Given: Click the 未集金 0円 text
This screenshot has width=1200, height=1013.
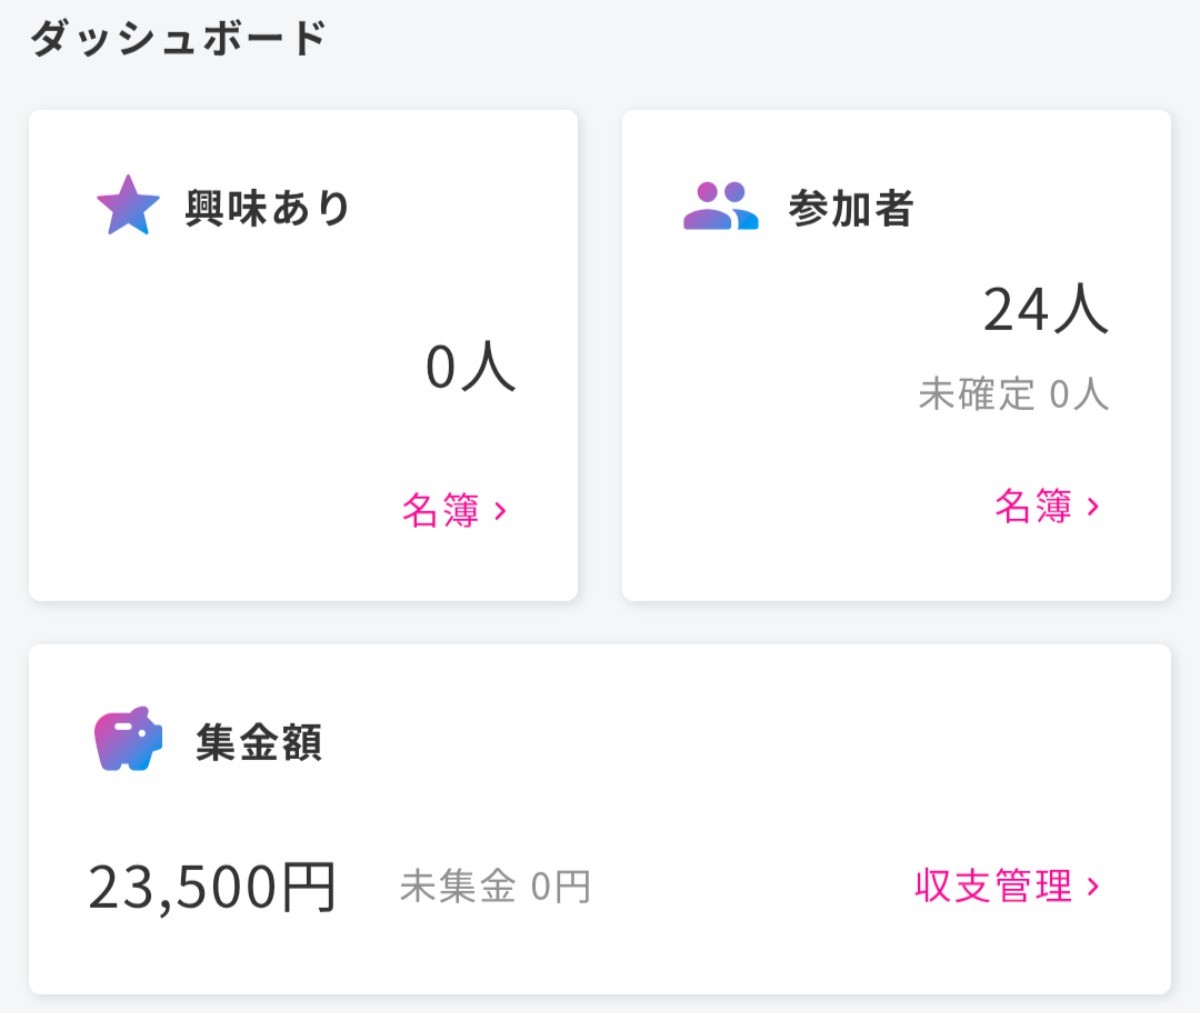Looking at the screenshot, I should (x=495, y=887).
